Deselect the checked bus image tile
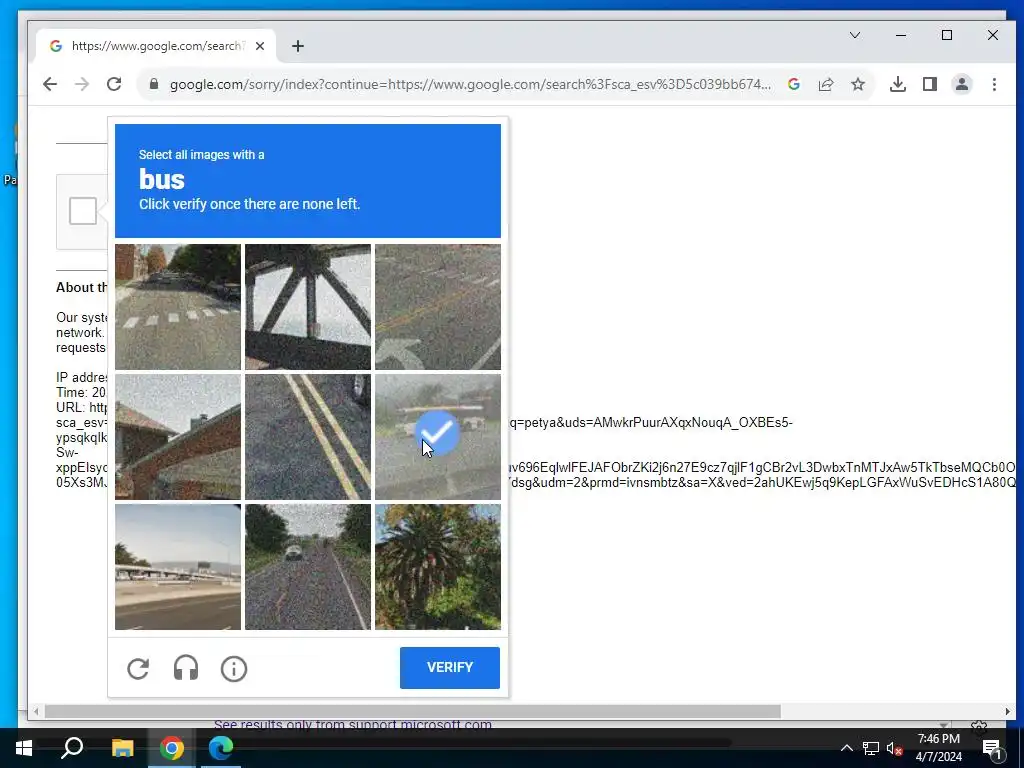Image resolution: width=1024 pixels, height=768 pixels. [438, 437]
